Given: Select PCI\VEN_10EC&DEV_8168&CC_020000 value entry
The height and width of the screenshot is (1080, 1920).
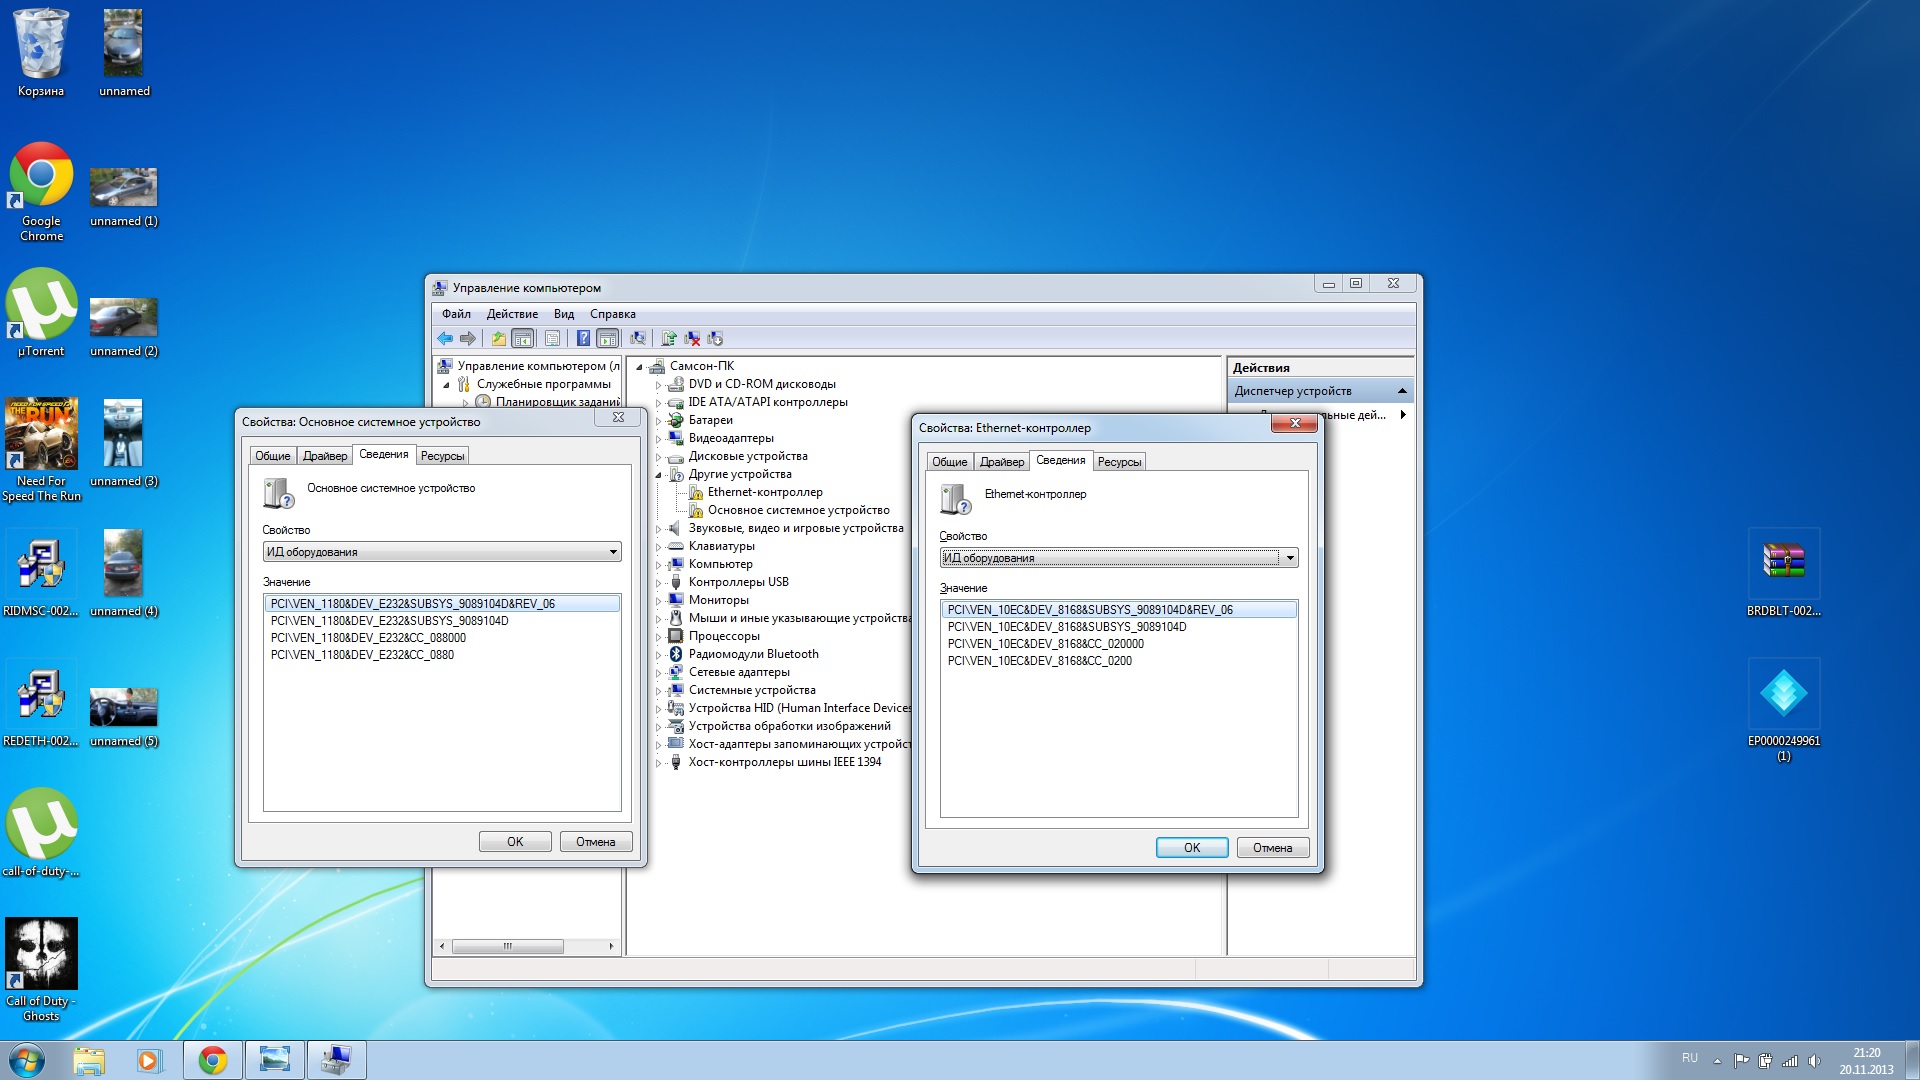Looking at the screenshot, I should pyautogui.click(x=1045, y=644).
